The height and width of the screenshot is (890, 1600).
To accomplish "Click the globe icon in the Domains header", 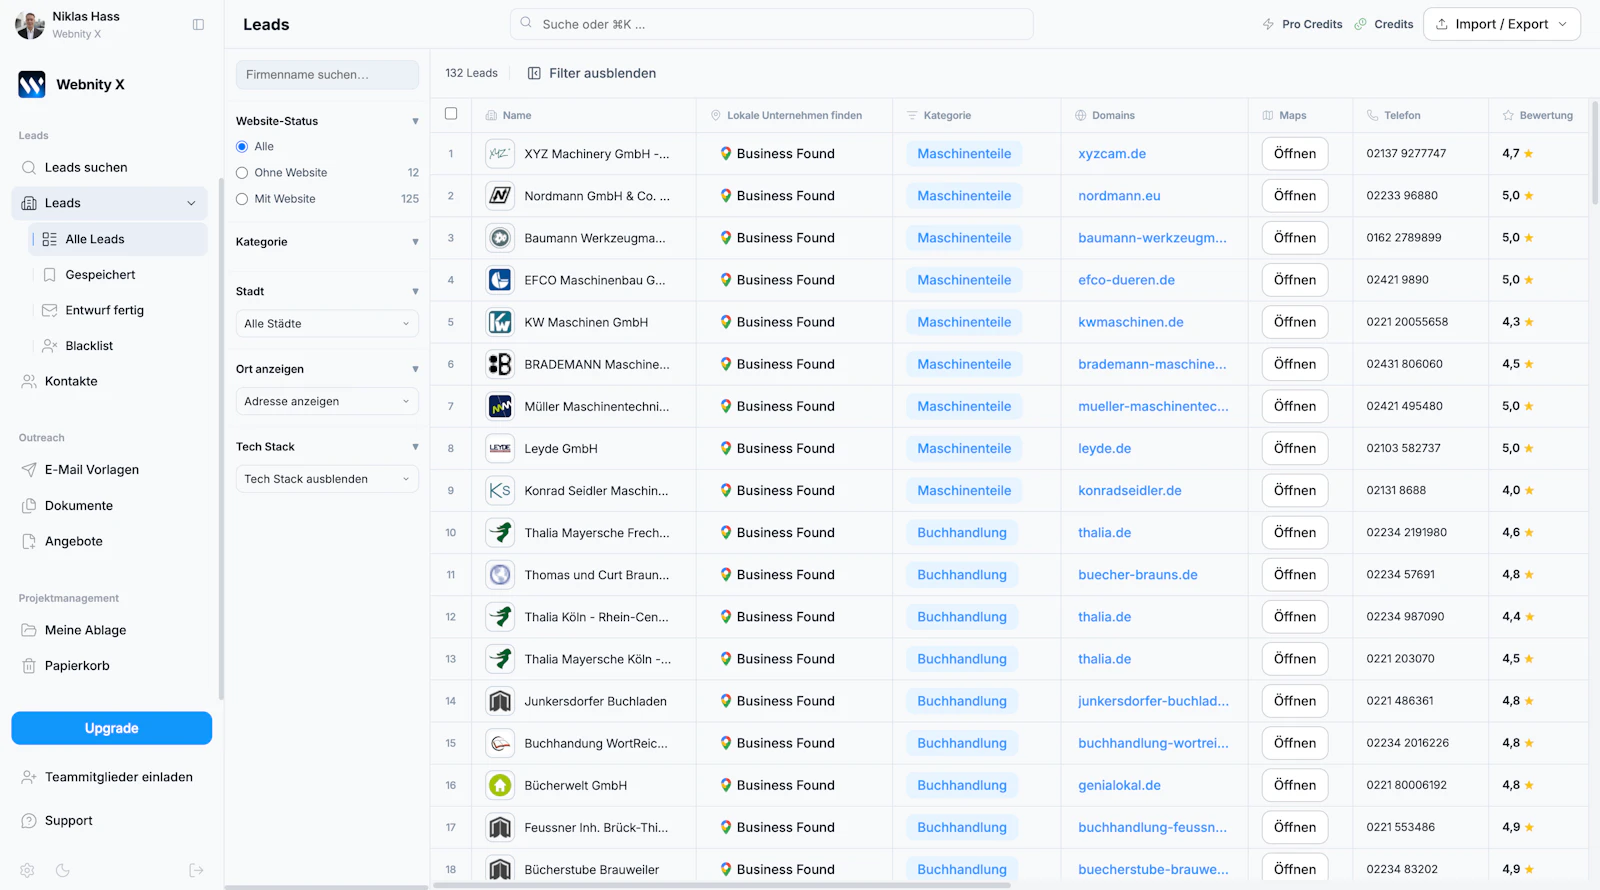I will coord(1080,116).
